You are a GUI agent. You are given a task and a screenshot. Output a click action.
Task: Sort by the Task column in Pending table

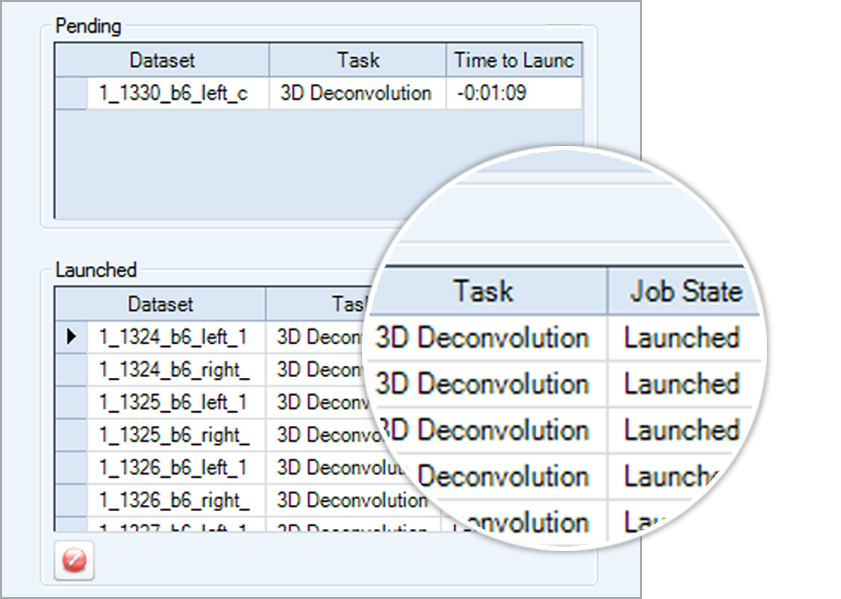[x=356, y=60]
